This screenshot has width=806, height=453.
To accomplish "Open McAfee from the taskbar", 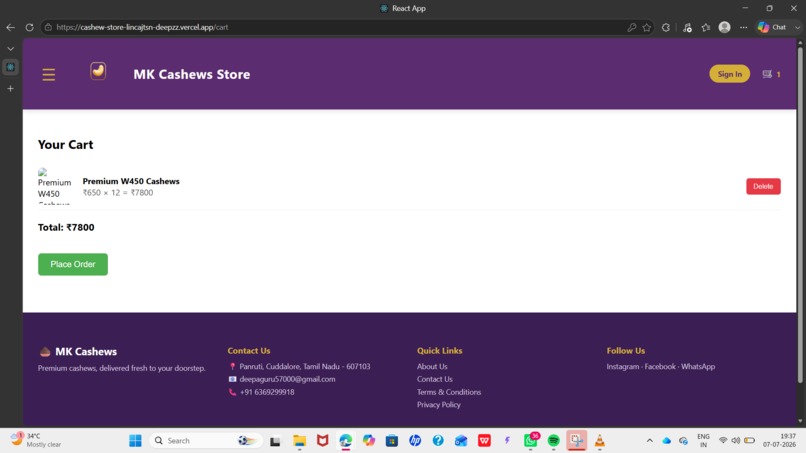I will coord(322,441).
